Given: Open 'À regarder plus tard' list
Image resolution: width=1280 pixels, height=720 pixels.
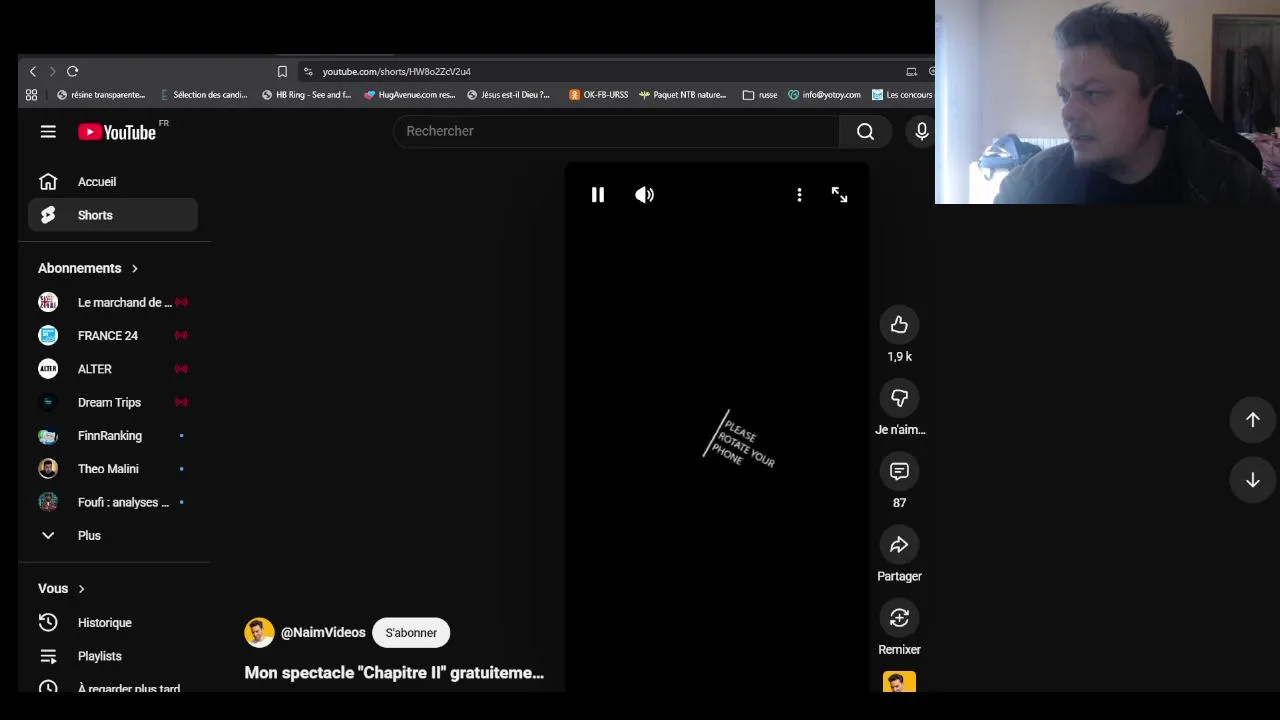Looking at the screenshot, I should (113, 686).
